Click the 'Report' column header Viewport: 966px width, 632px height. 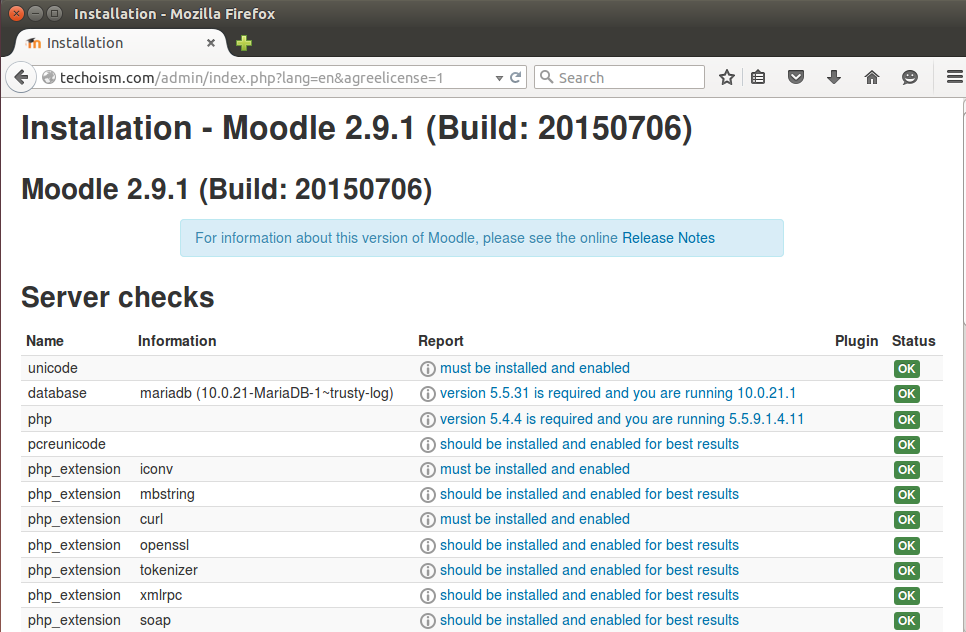(440, 341)
